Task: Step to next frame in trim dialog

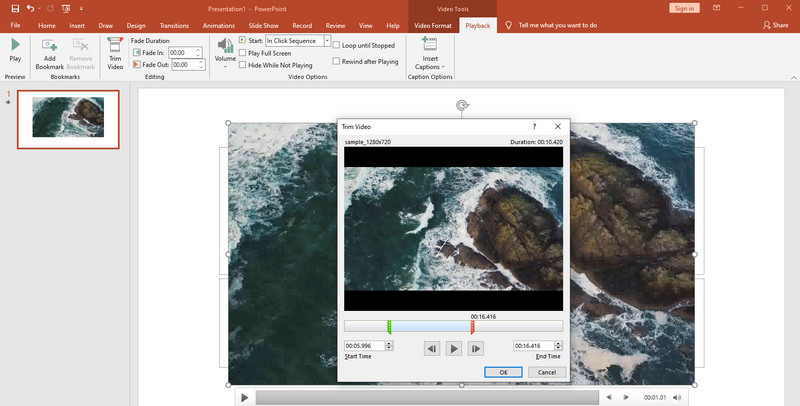Action: click(476, 348)
